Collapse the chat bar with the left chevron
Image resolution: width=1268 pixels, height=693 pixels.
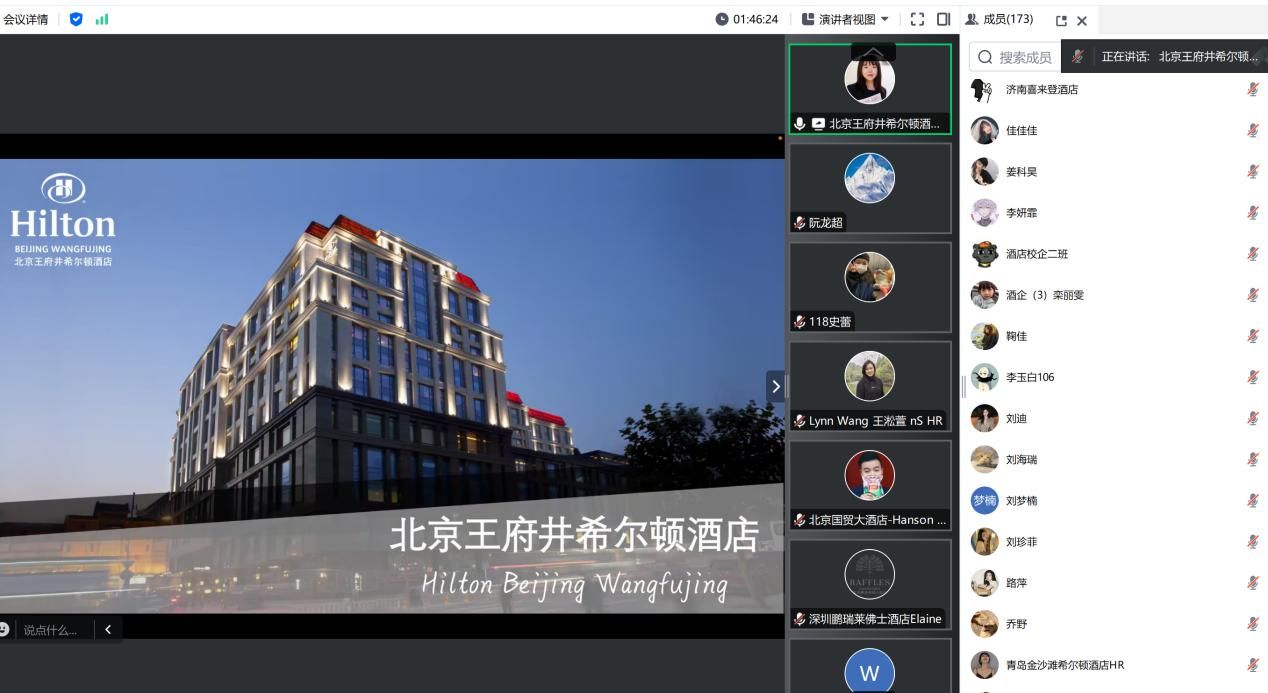coord(108,629)
